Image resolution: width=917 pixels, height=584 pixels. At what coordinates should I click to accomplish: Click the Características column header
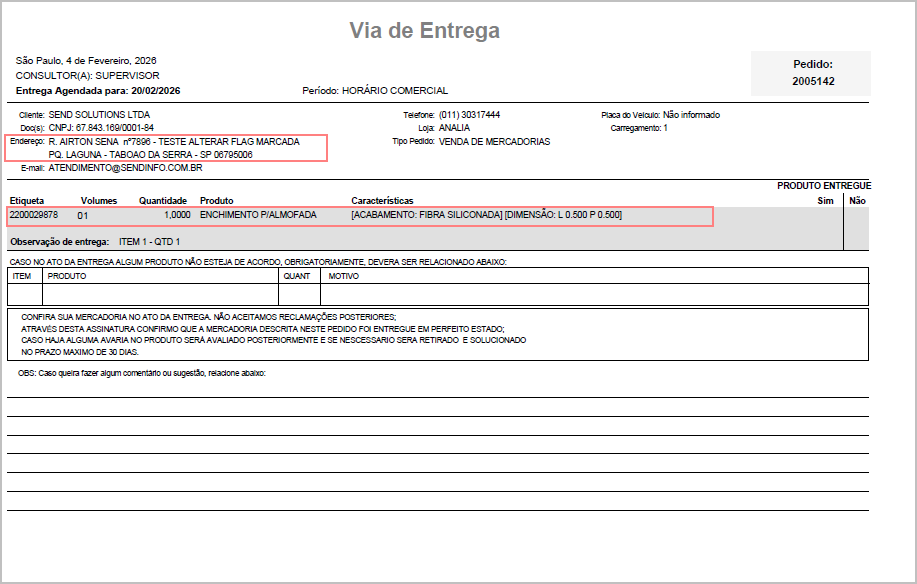[x=382, y=201]
